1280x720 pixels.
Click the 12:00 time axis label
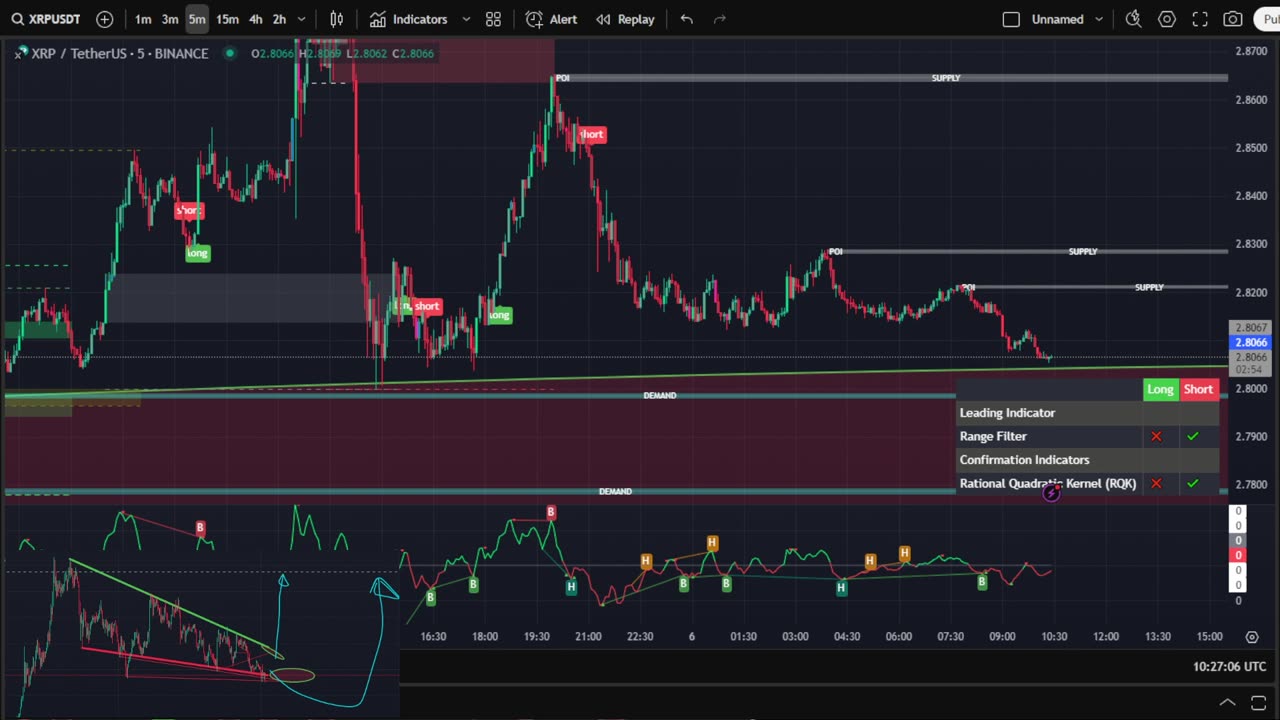click(x=1106, y=637)
